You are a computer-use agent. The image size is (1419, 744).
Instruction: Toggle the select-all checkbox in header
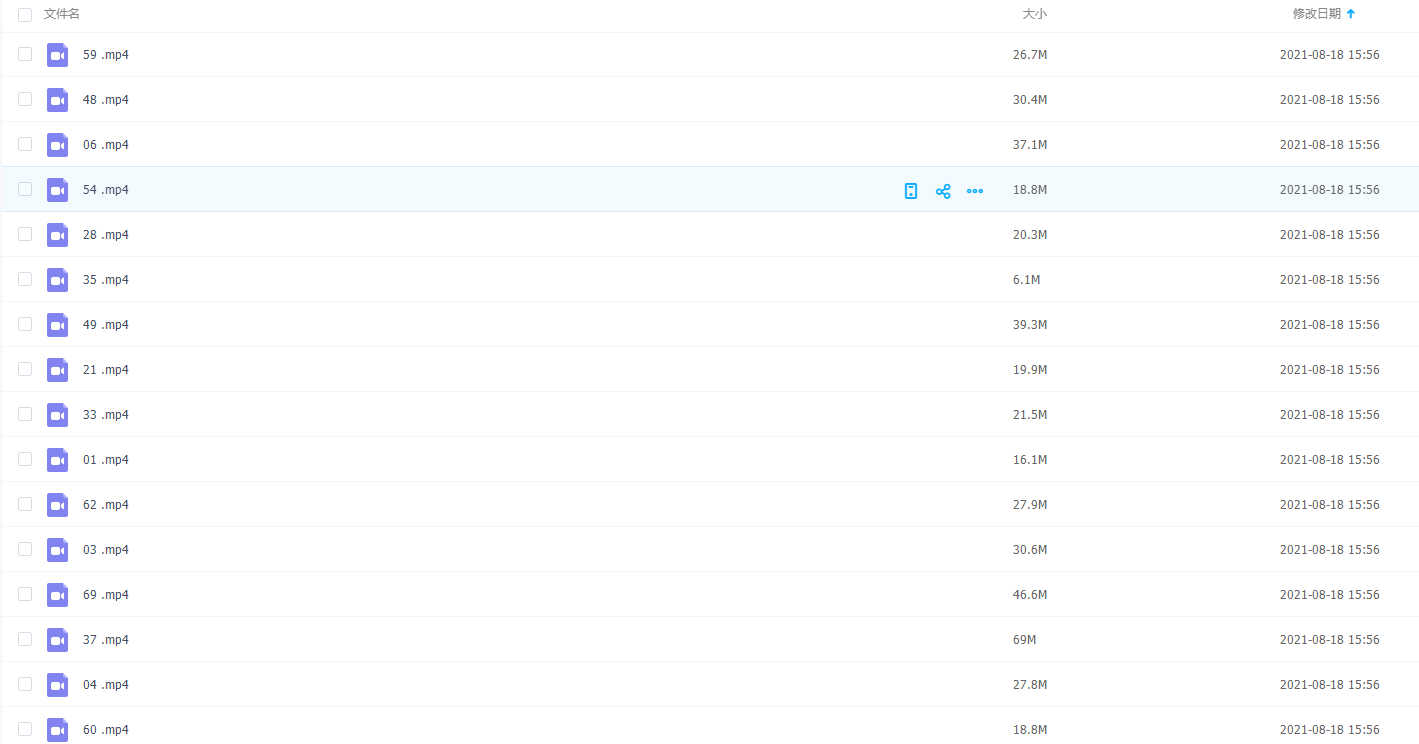click(25, 15)
